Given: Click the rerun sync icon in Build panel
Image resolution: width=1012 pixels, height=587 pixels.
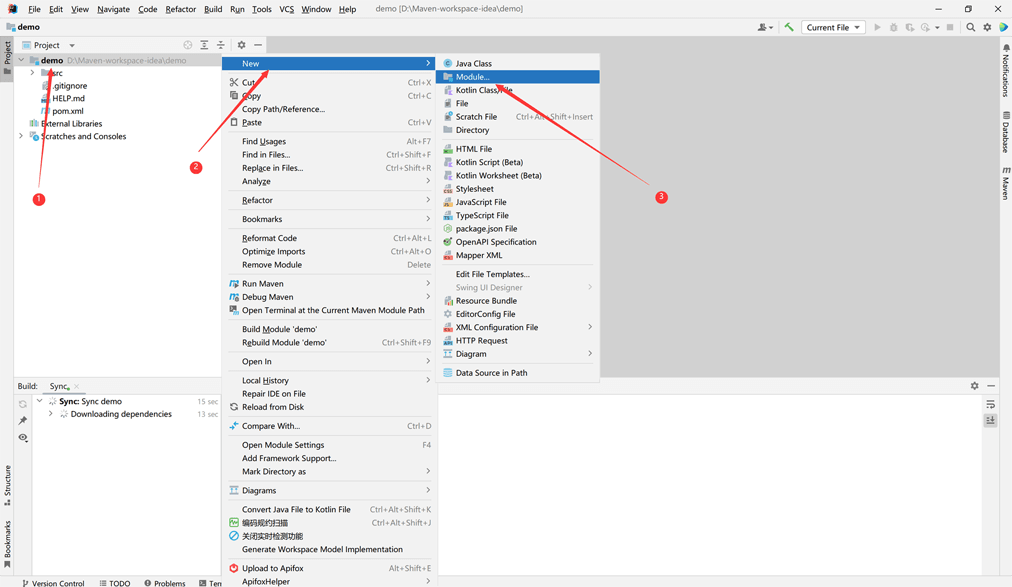Looking at the screenshot, I should 23,404.
